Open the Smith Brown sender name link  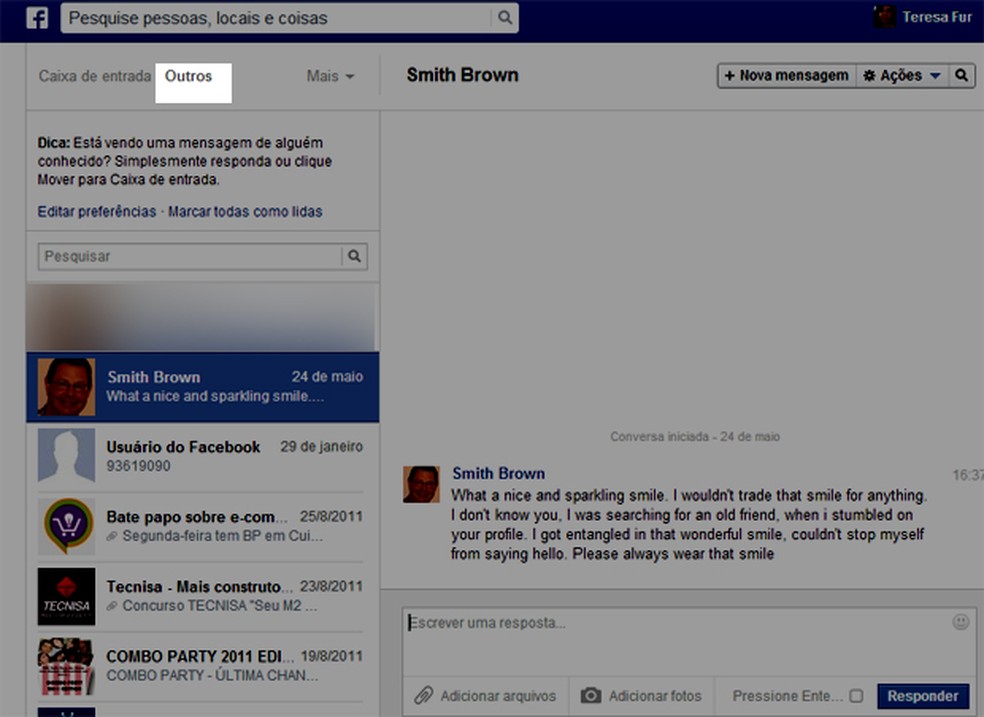(498, 474)
